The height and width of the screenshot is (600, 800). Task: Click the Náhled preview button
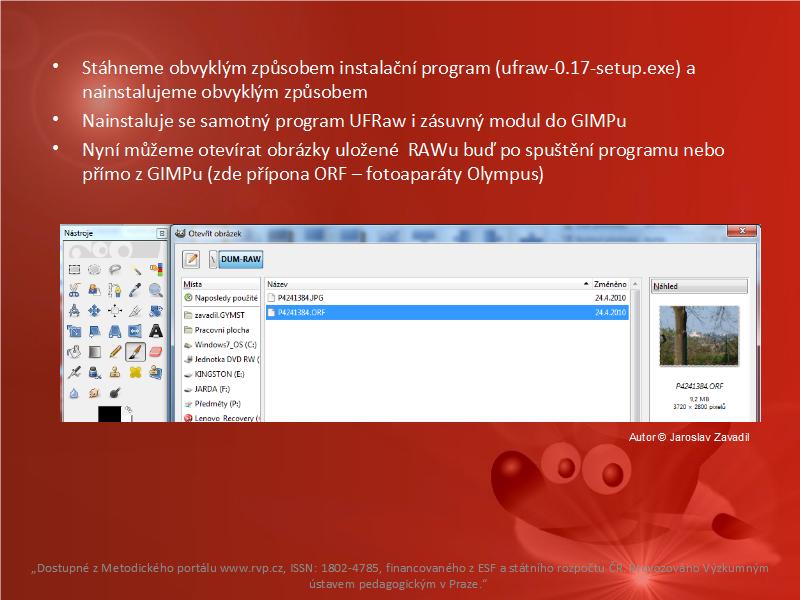pyautogui.click(x=699, y=286)
